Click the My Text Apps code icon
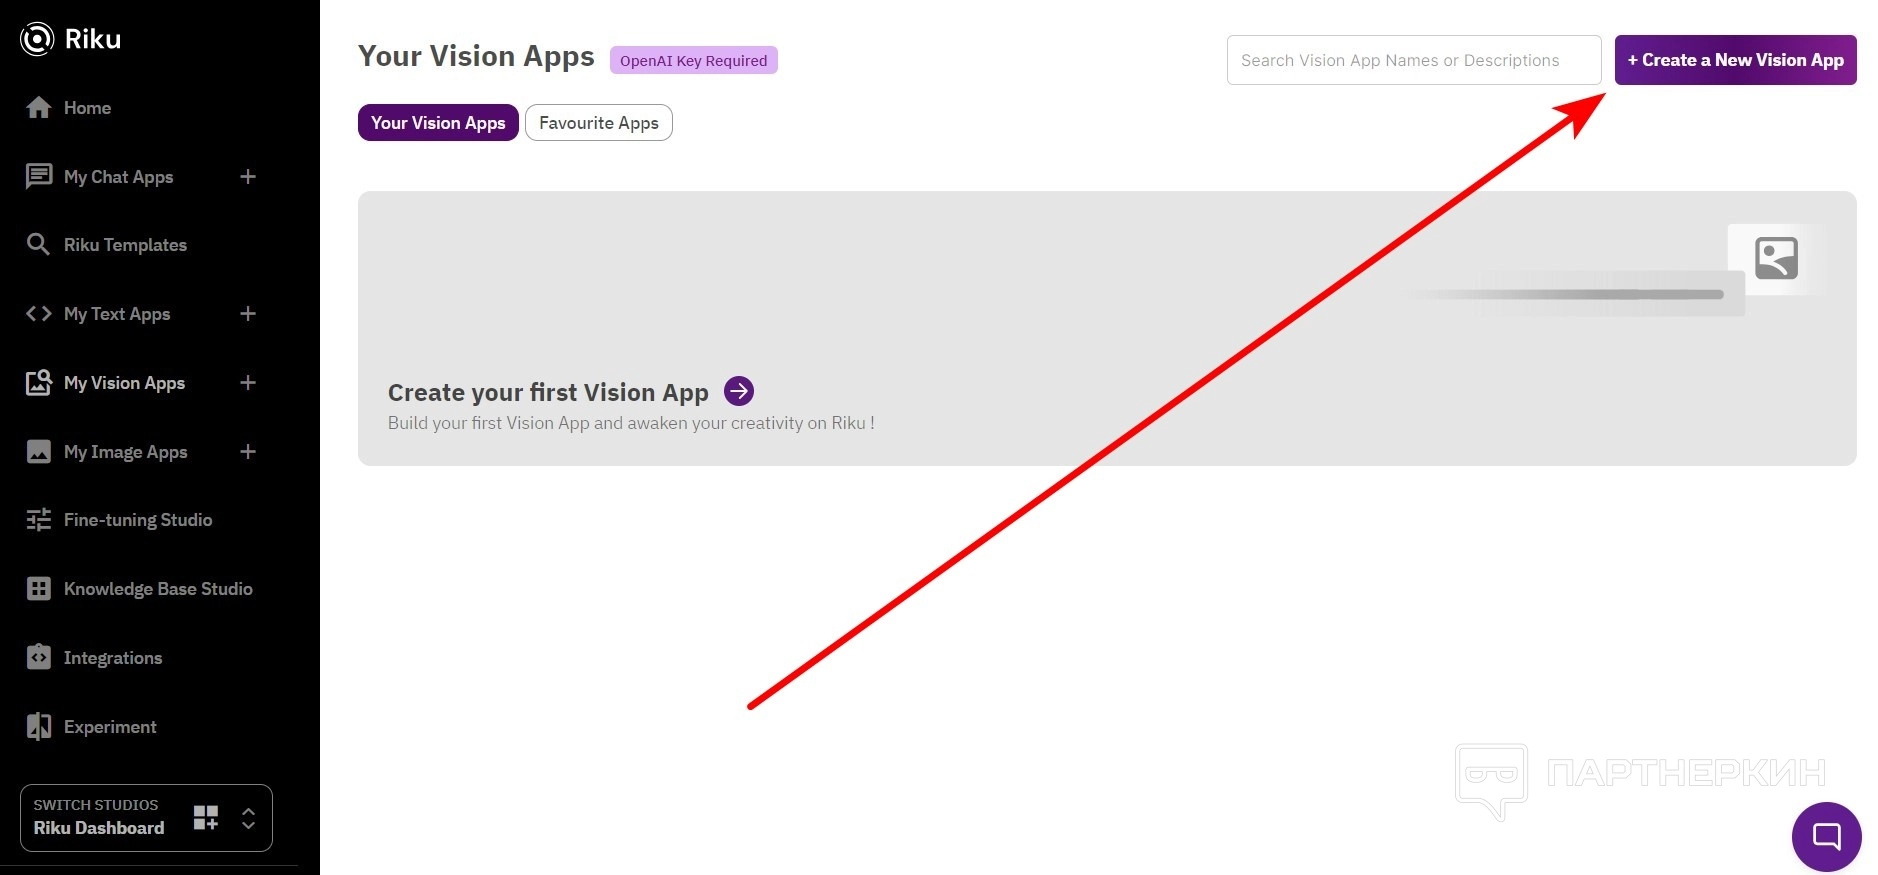The image size is (1878, 875). [39, 314]
